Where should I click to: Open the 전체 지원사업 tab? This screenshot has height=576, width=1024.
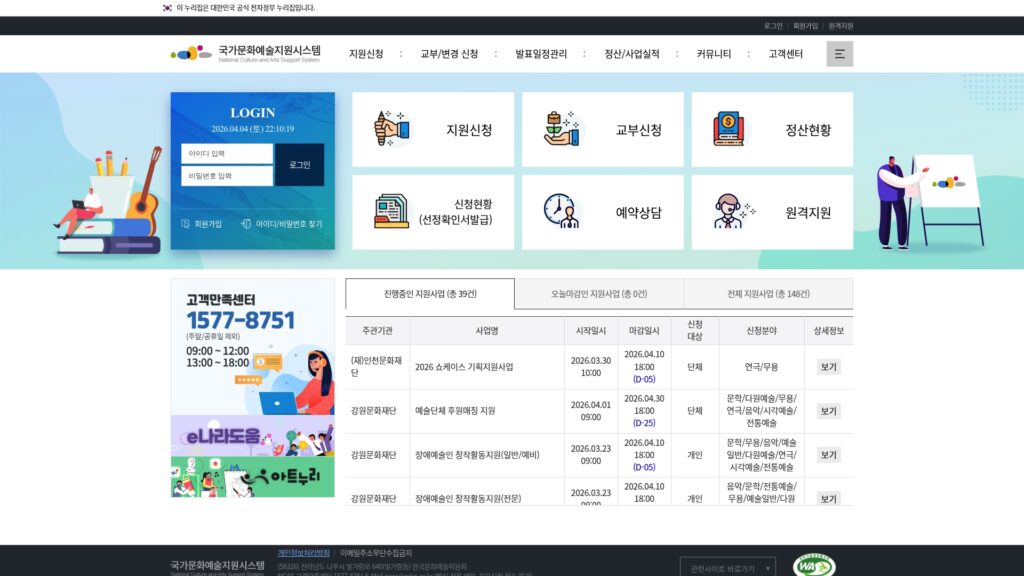(x=768, y=293)
